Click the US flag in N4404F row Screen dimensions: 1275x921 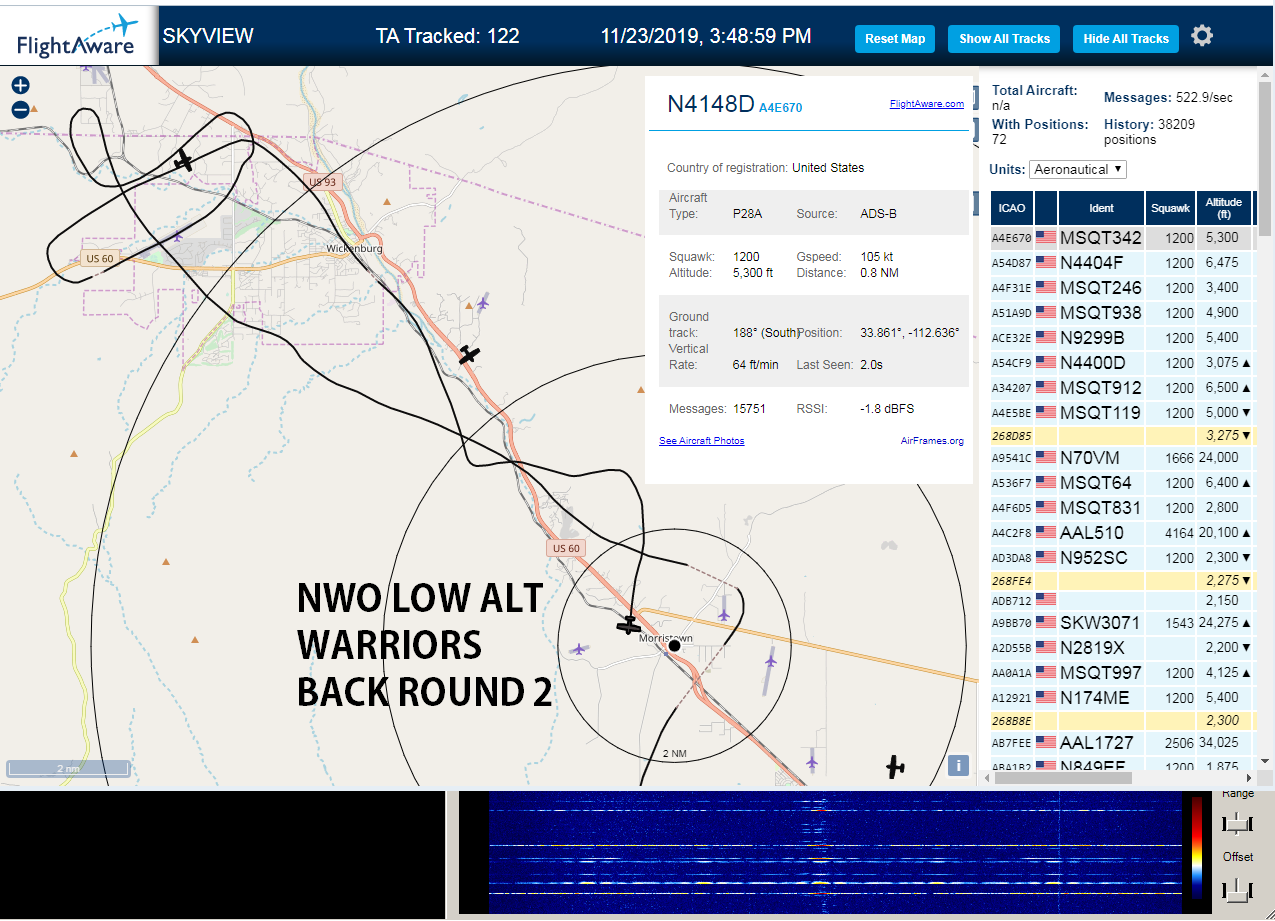pyautogui.click(x=1046, y=263)
